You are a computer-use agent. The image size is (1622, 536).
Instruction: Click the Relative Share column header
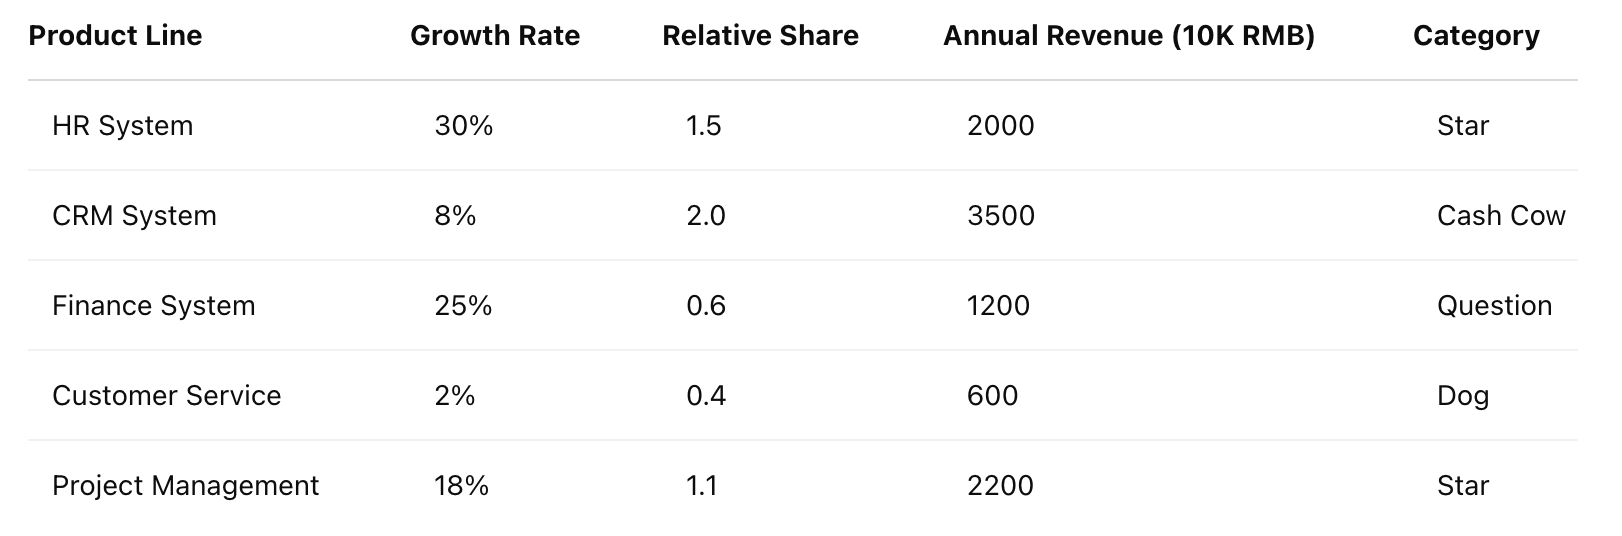tap(760, 36)
